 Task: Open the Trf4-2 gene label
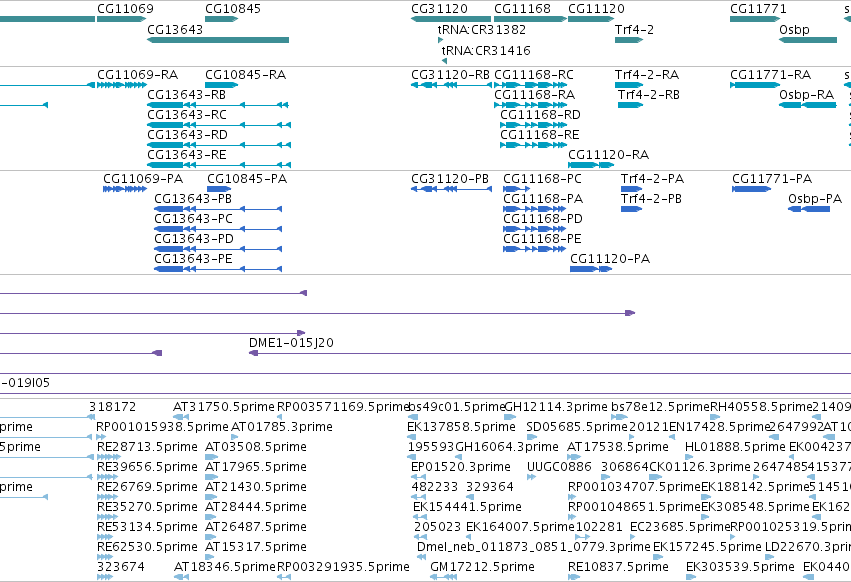coord(634,29)
